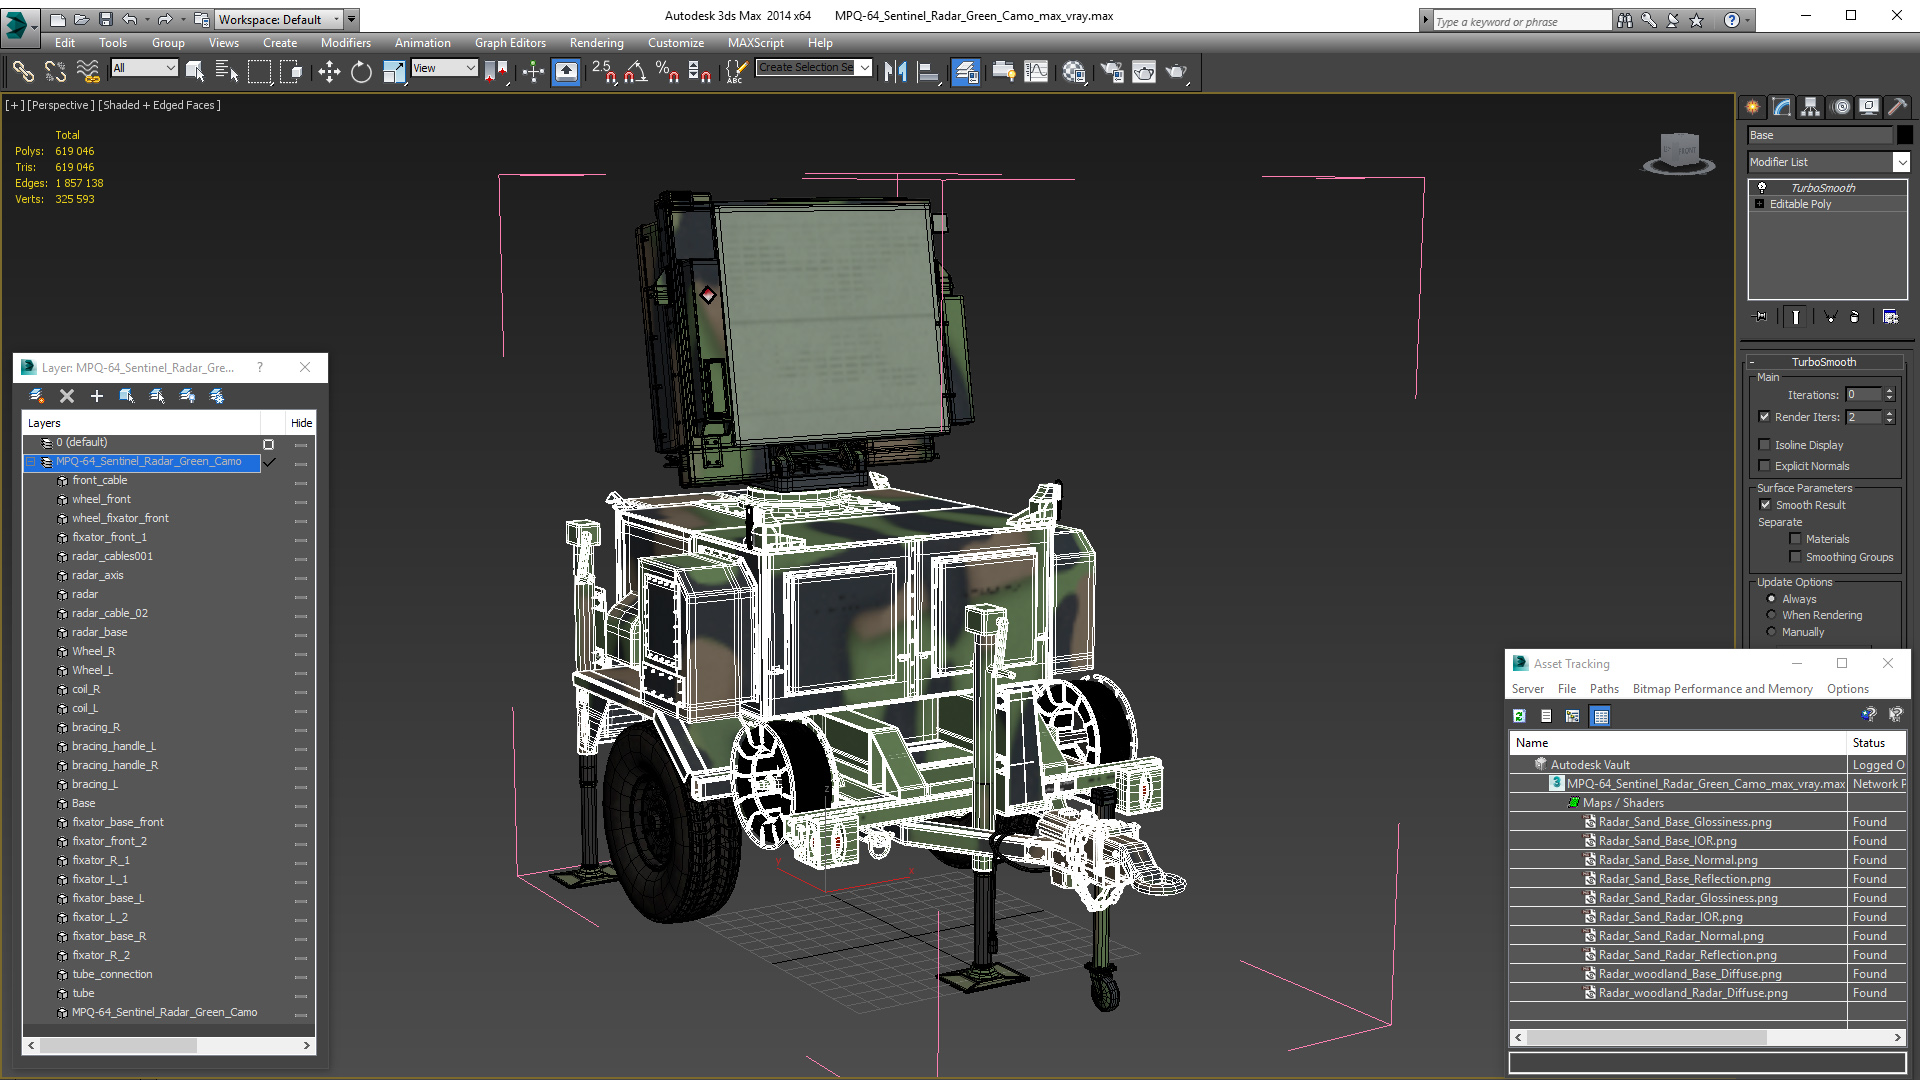This screenshot has width=1920, height=1080.
Task: Toggle the Smooth Result checkbox
Action: 1765,505
